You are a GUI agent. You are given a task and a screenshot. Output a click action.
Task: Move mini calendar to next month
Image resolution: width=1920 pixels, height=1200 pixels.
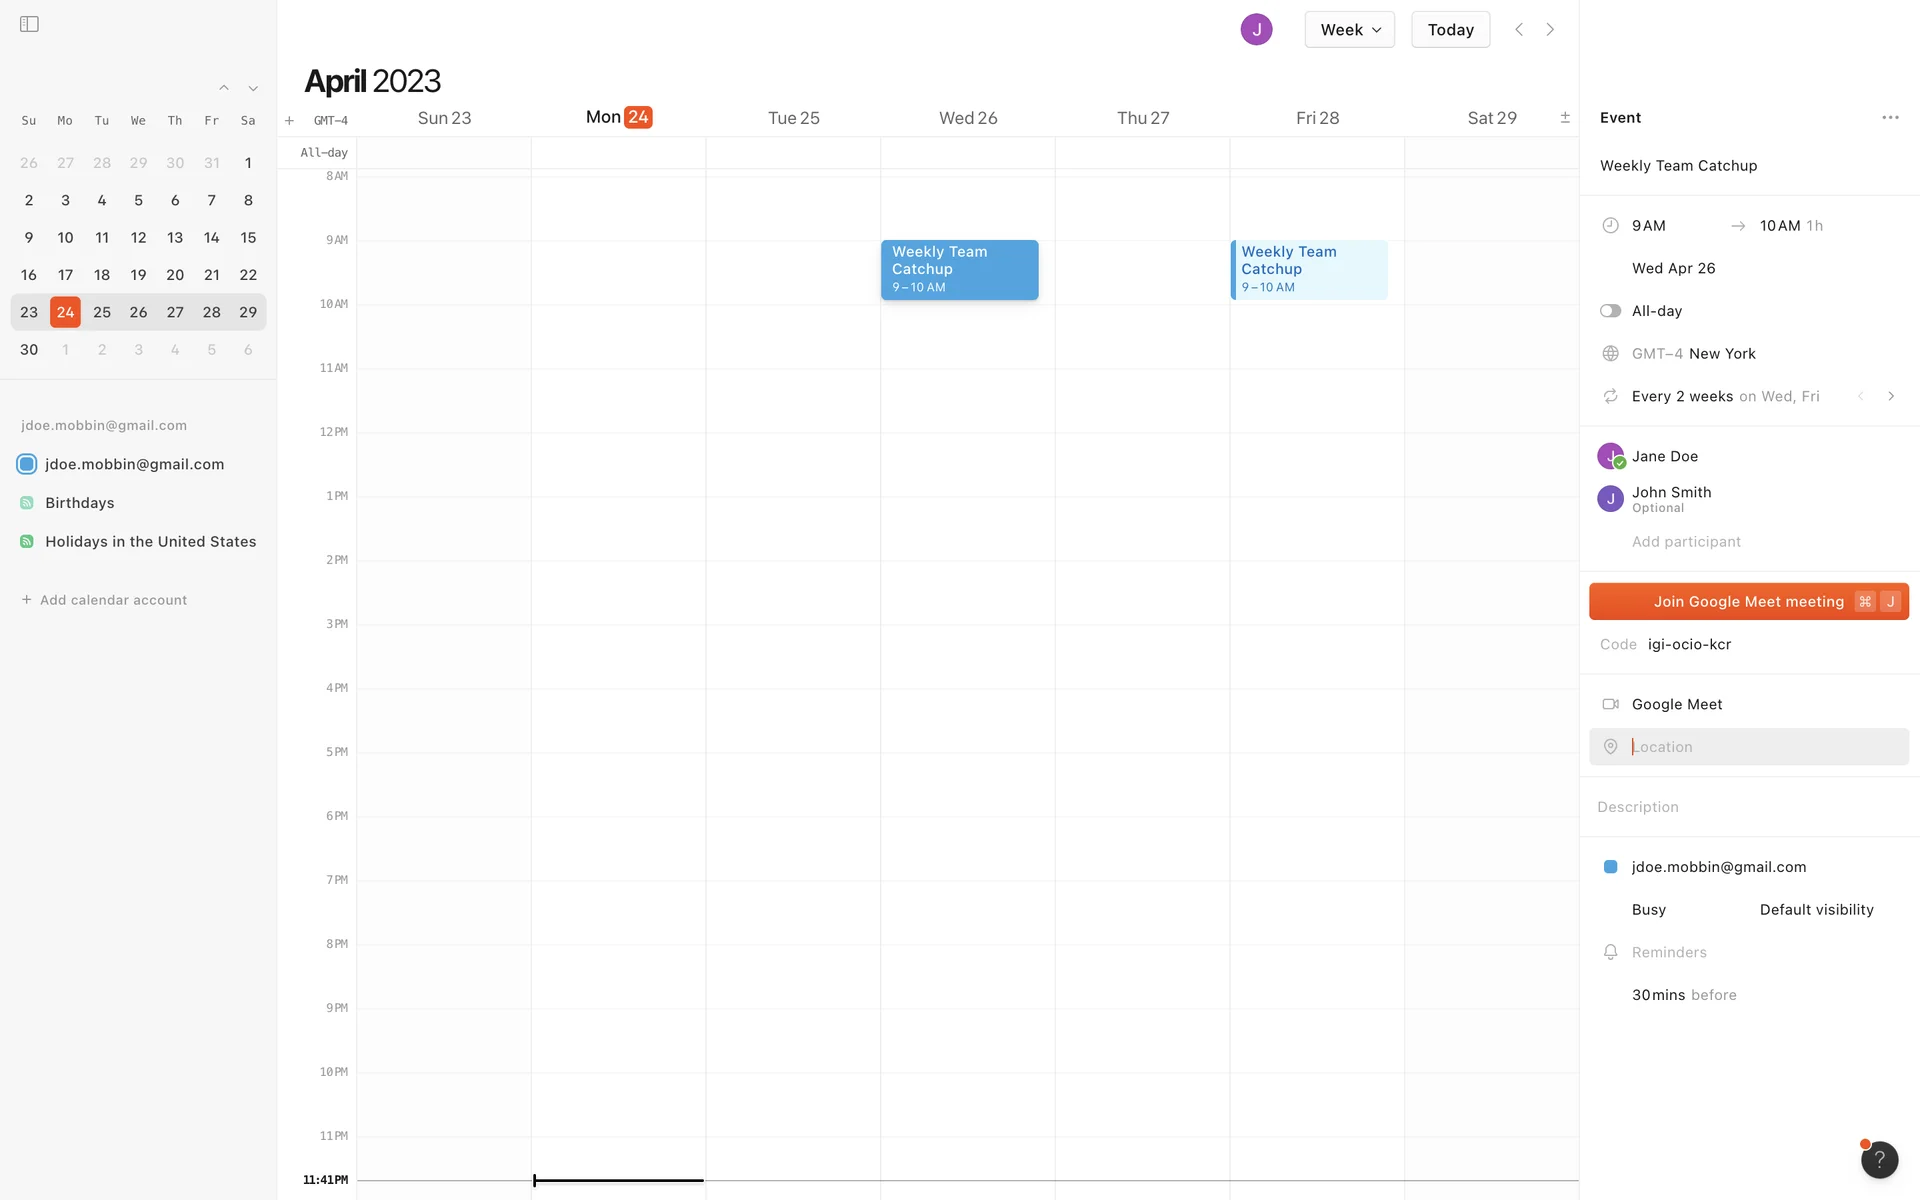click(253, 89)
